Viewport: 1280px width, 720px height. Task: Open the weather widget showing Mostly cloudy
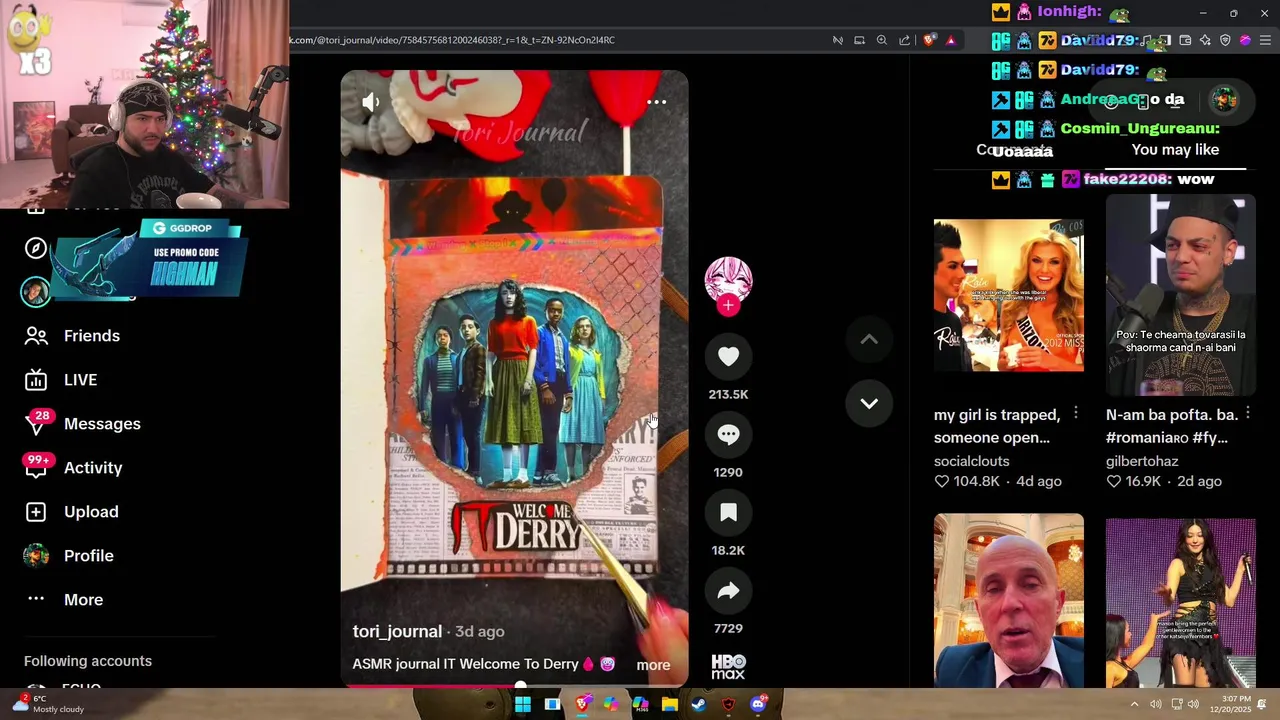coord(48,704)
